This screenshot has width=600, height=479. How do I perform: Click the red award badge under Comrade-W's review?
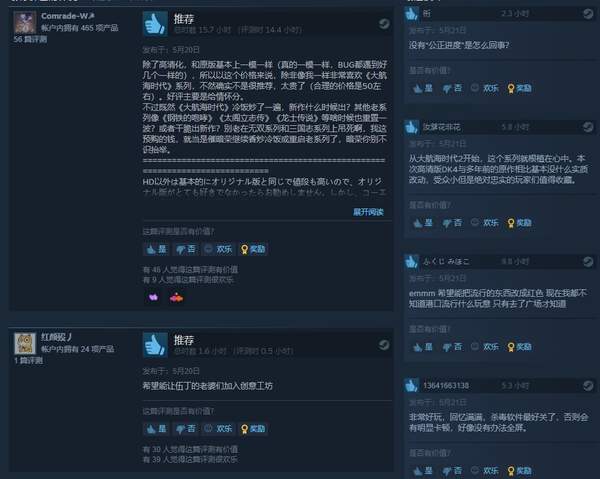[176, 297]
